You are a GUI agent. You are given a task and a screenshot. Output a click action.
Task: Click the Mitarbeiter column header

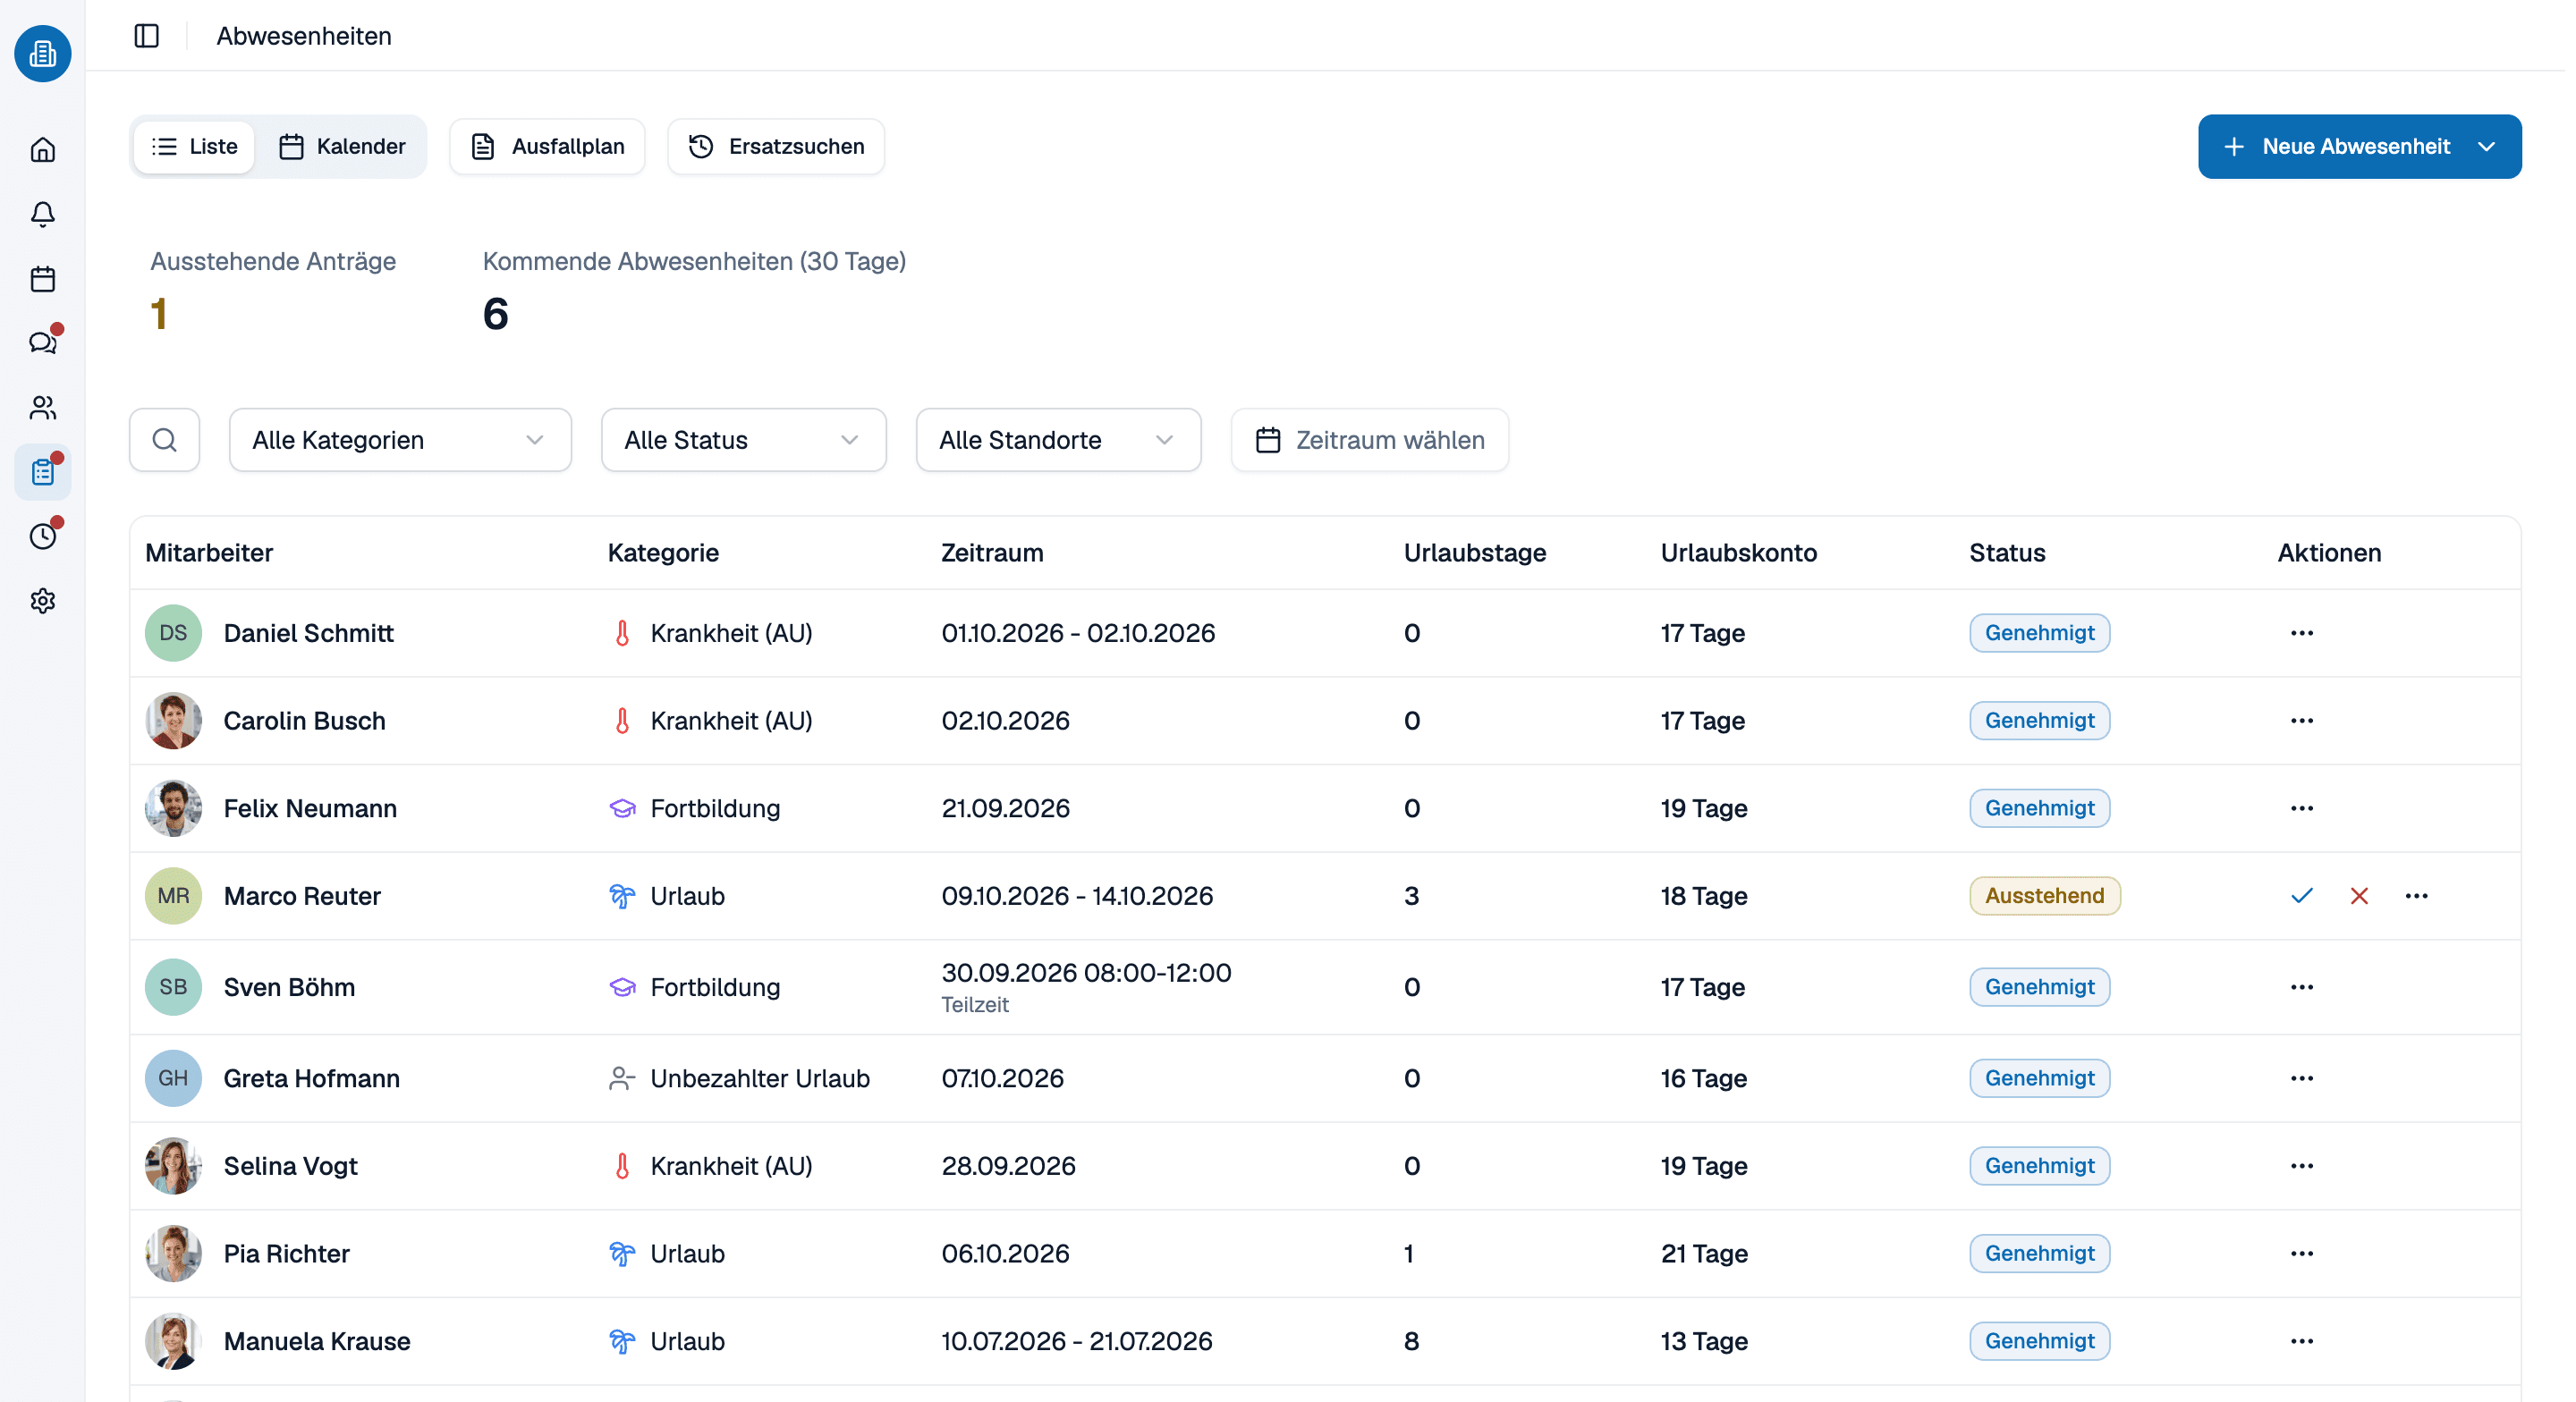coord(209,553)
